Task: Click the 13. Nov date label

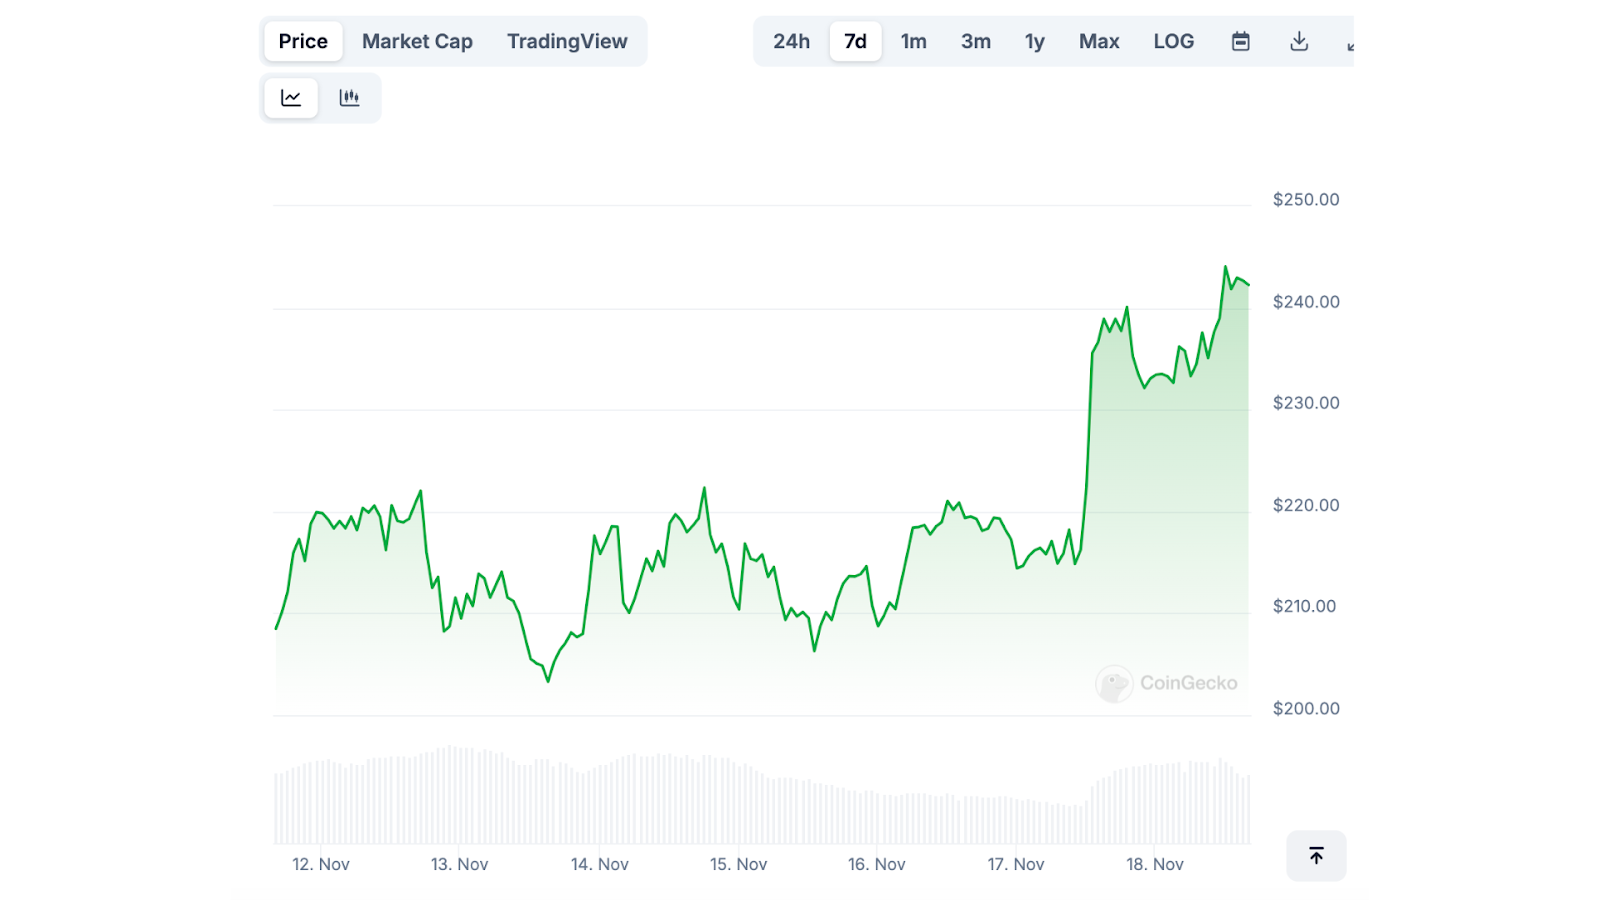Action: [460, 864]
